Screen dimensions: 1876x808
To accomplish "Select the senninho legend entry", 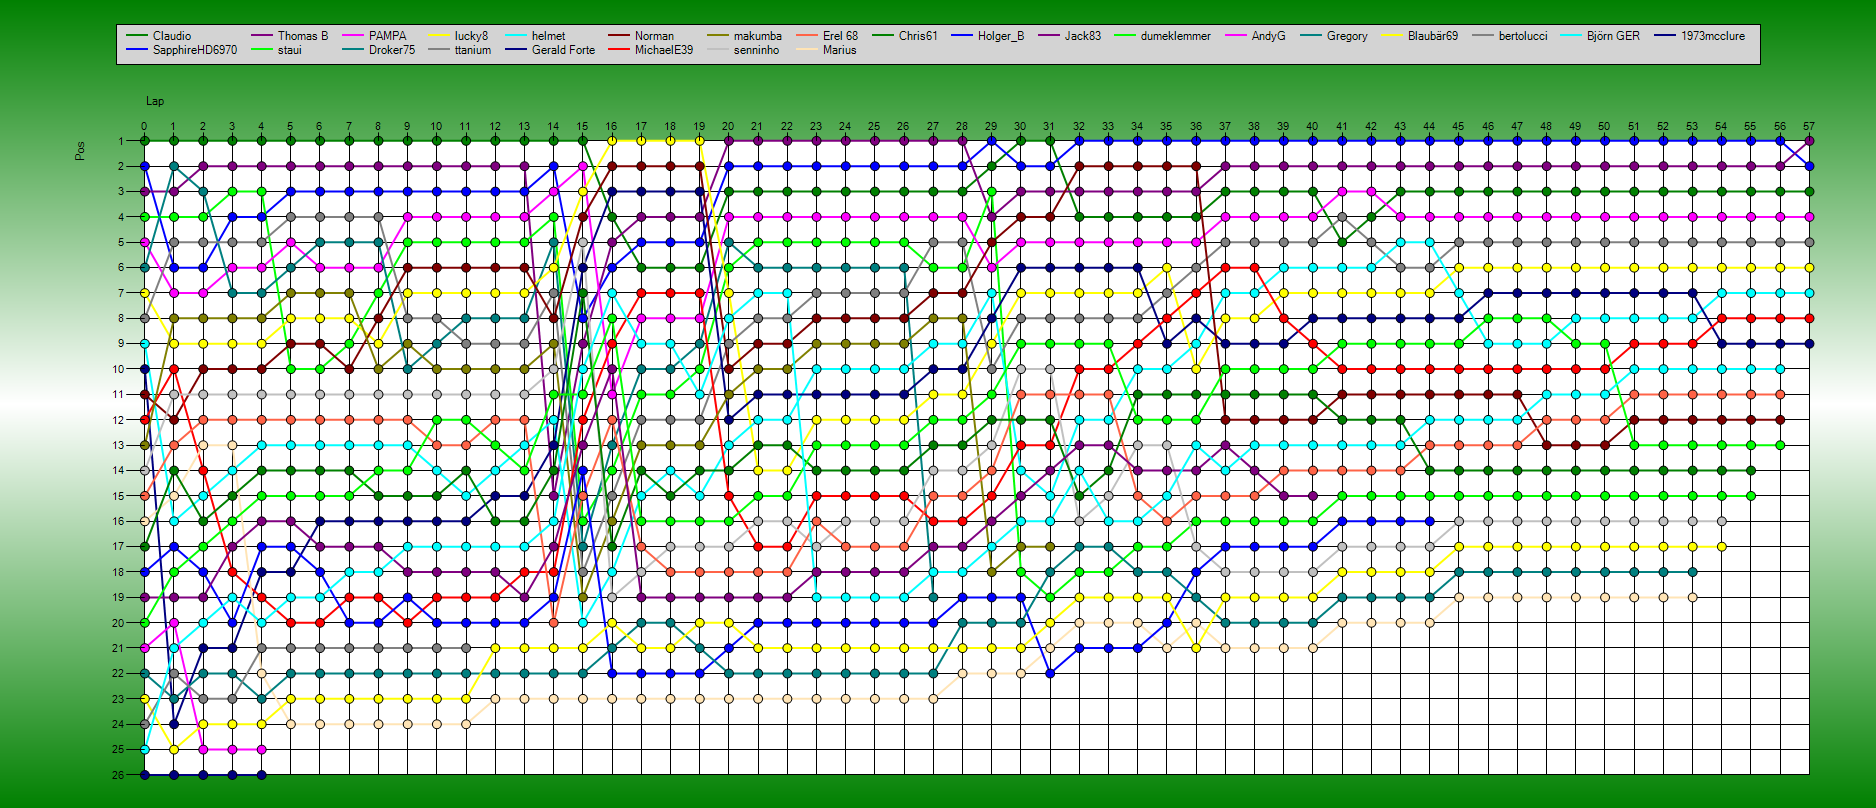I will point(756,50).
